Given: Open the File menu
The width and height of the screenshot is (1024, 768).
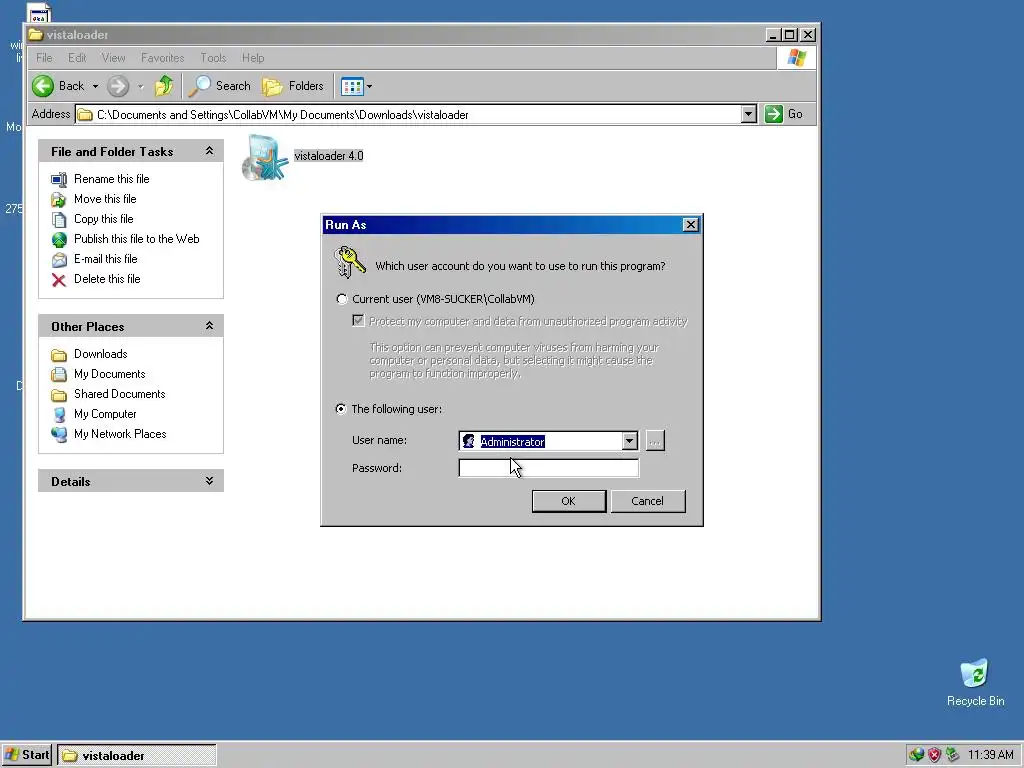Looking at the screenshot, I should pyautogui.click(x=44, y=57).
